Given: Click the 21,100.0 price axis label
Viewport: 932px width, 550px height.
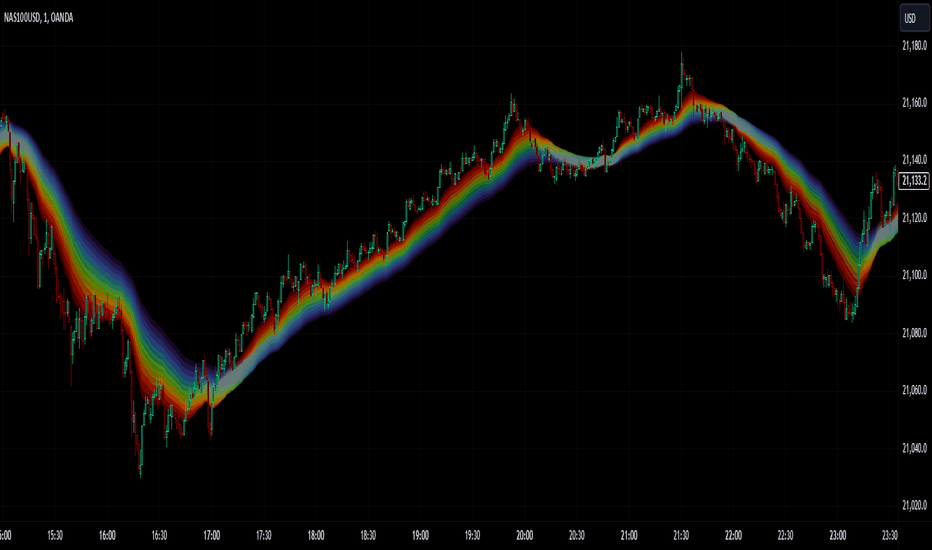Looking at the screenshot, I should coord(914,275).
